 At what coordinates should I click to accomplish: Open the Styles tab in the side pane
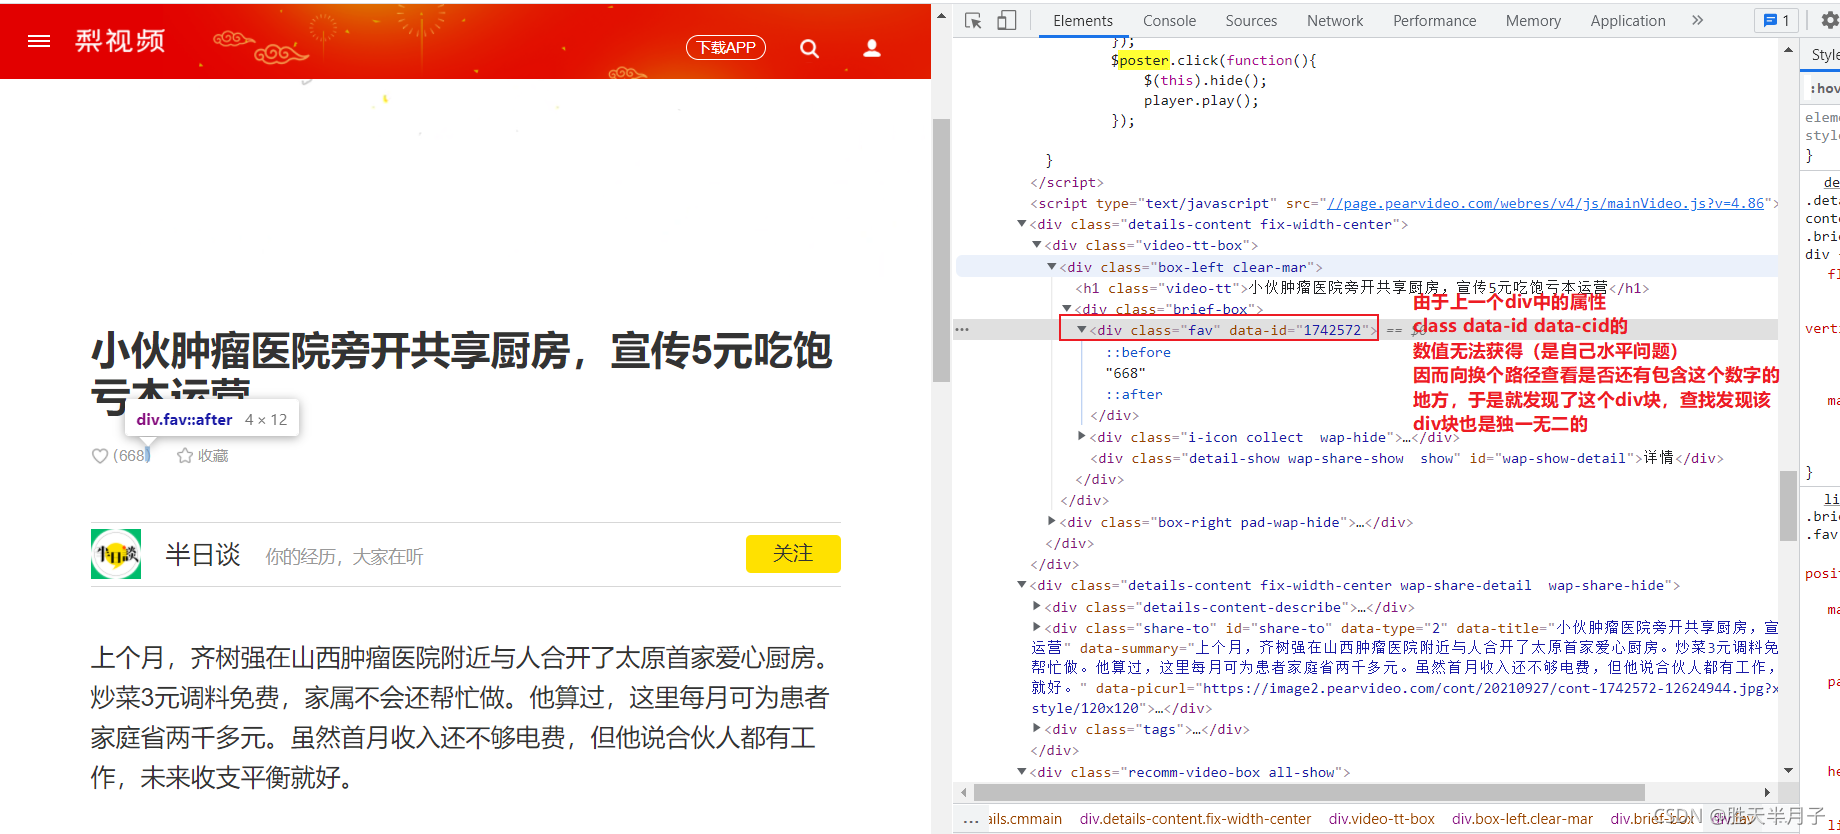(x=1824, y=55)
